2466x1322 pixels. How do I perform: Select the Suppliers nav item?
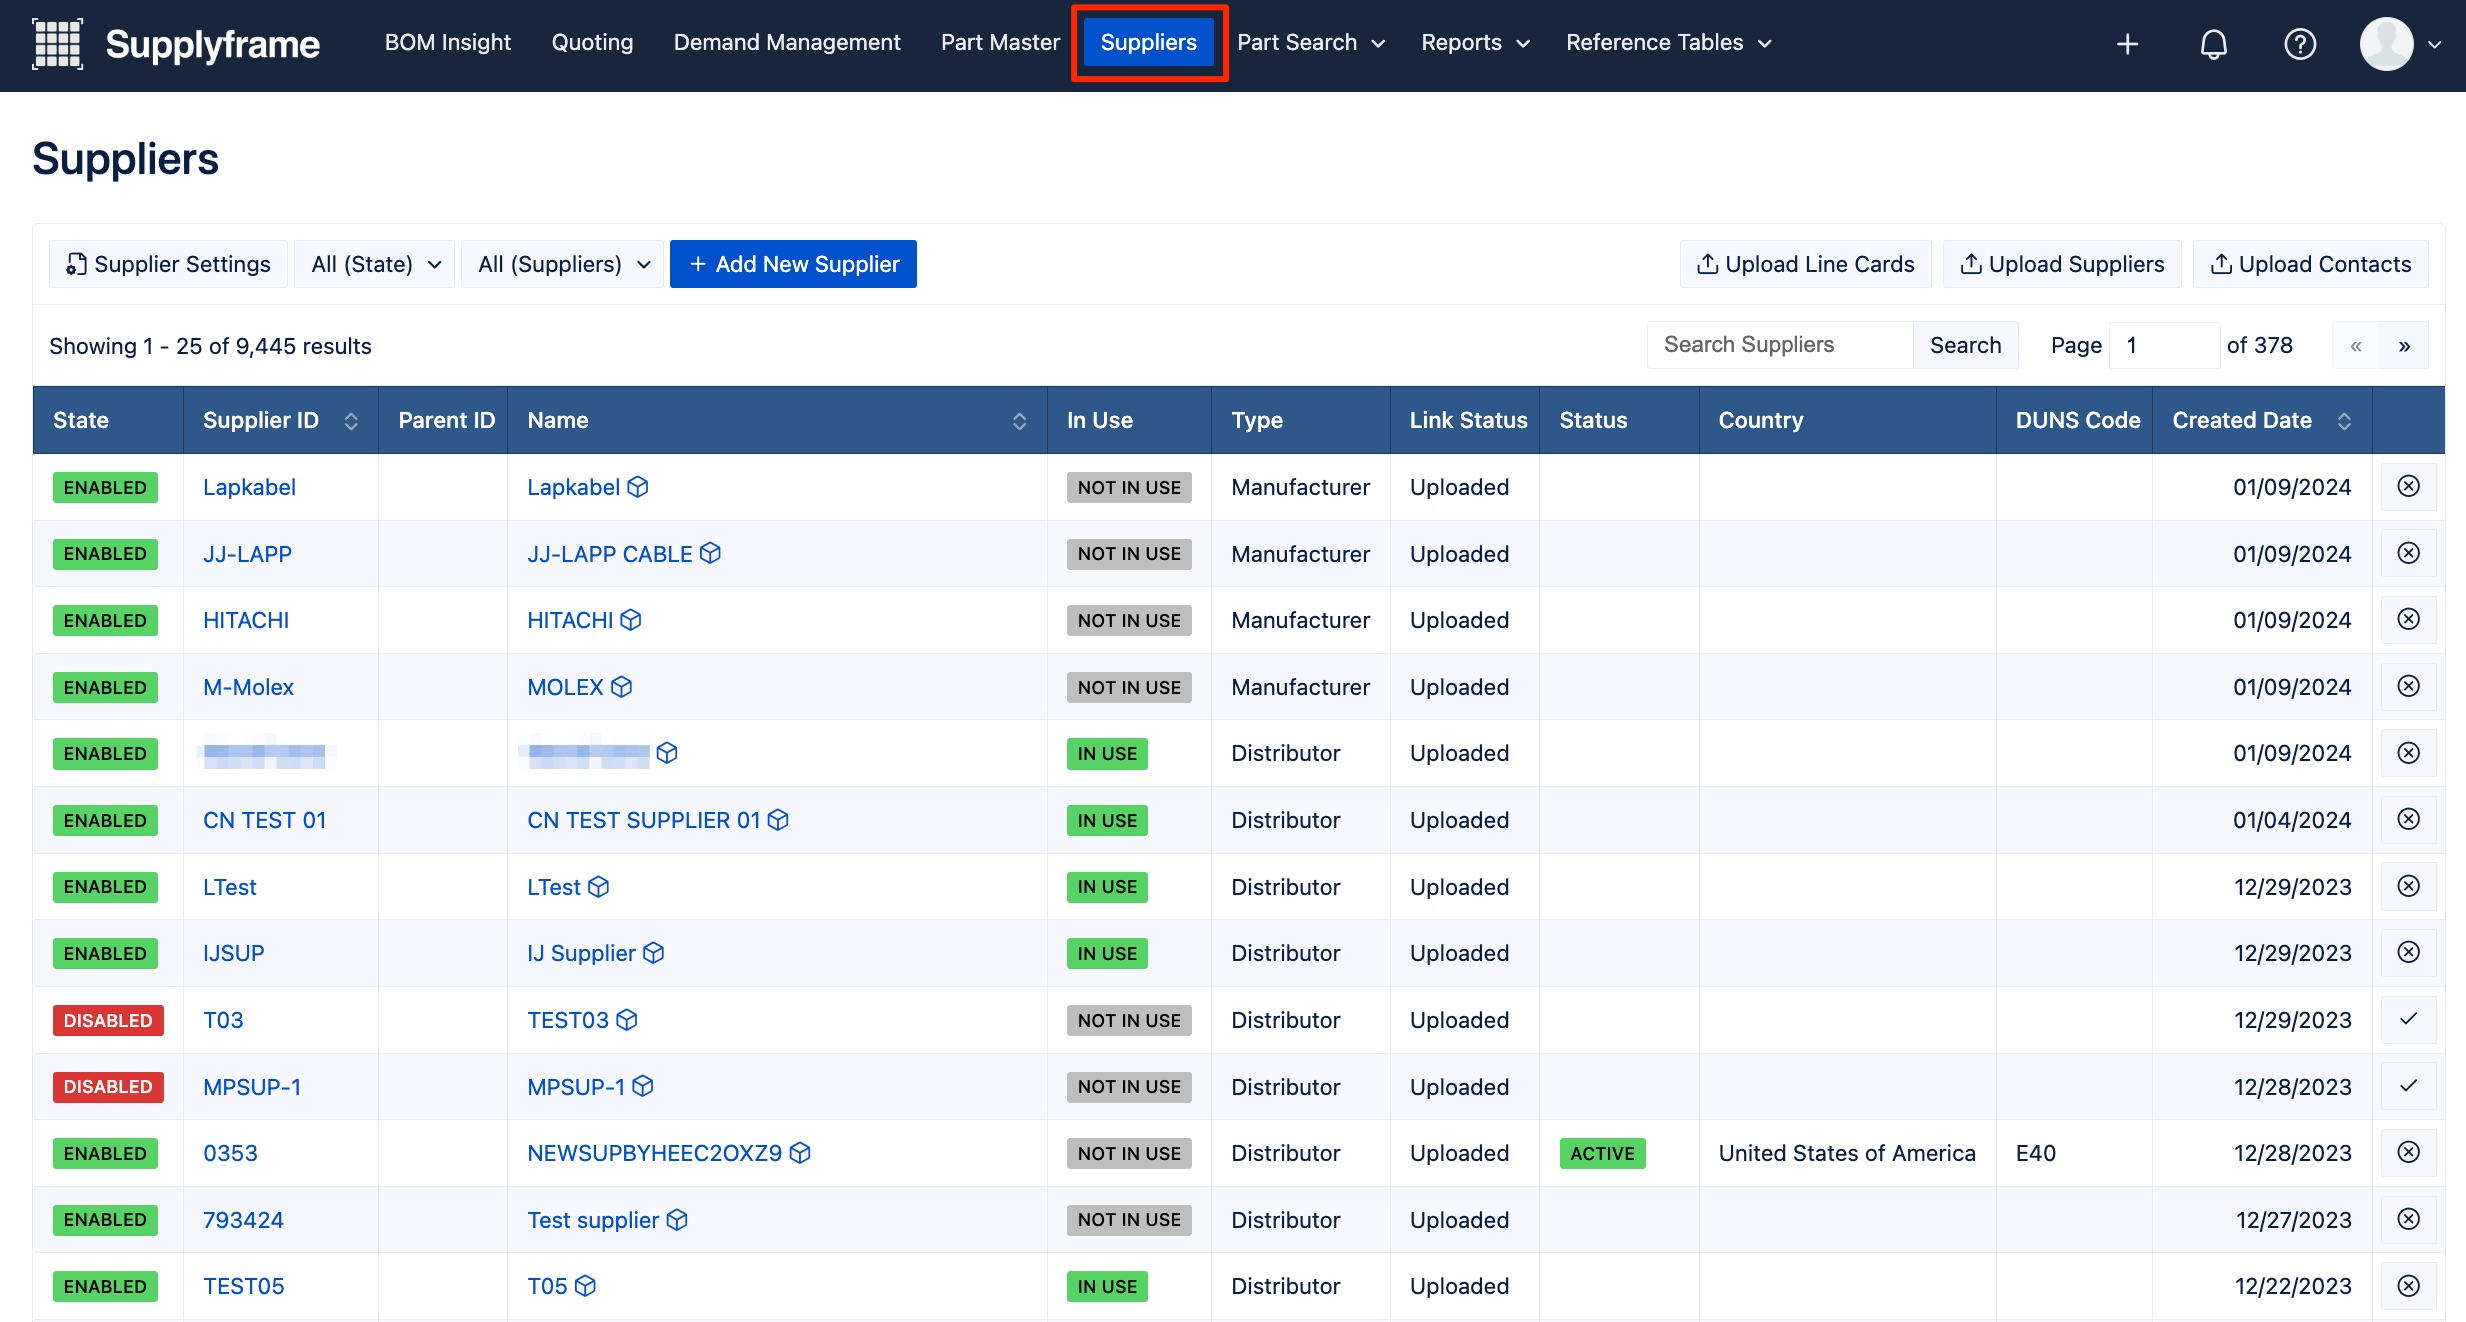point(1148,43)
